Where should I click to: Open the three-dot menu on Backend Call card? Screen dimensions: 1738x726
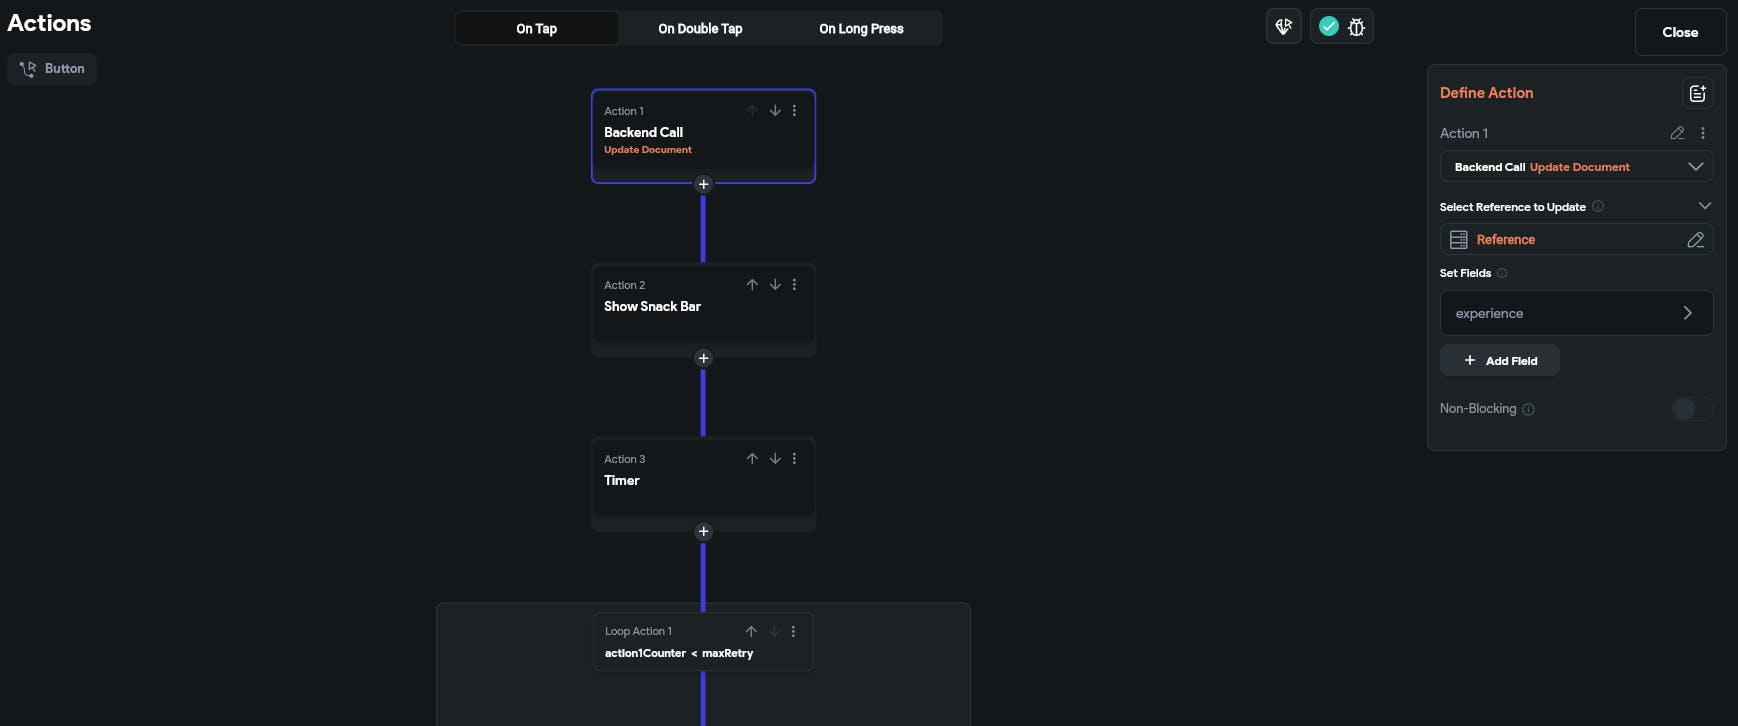[795, 111]
